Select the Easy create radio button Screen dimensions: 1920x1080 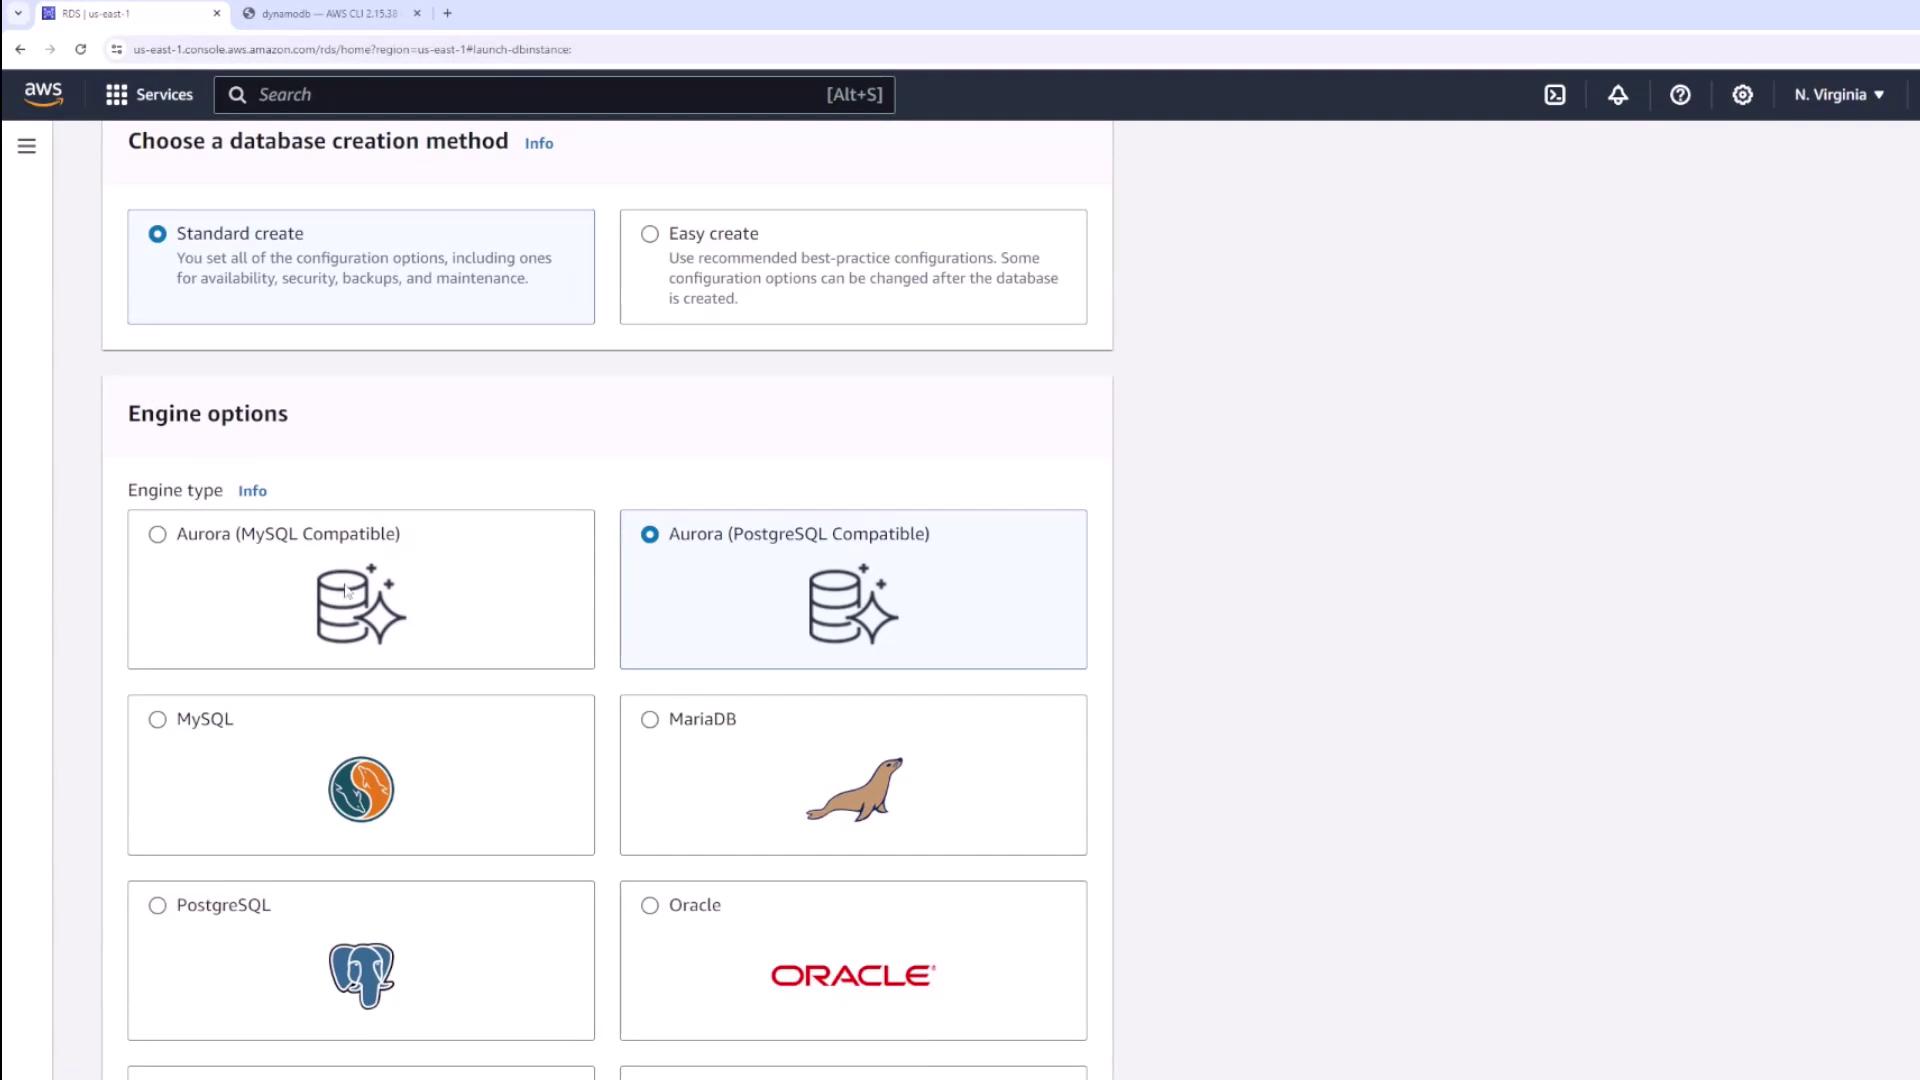click(650, 234)
